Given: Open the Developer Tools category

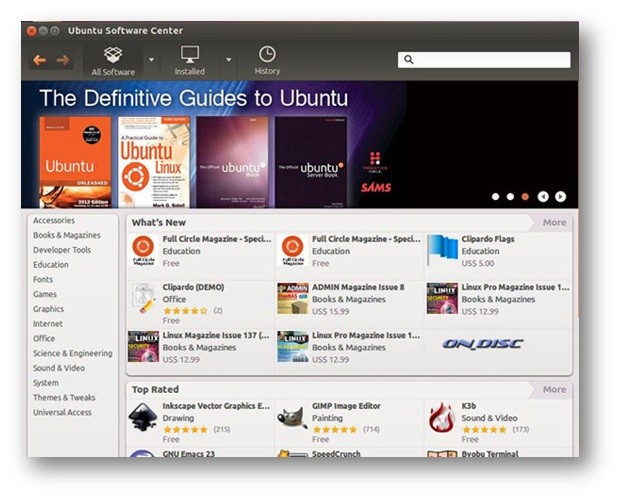Looking at the screenshot, I should [62, 250].
